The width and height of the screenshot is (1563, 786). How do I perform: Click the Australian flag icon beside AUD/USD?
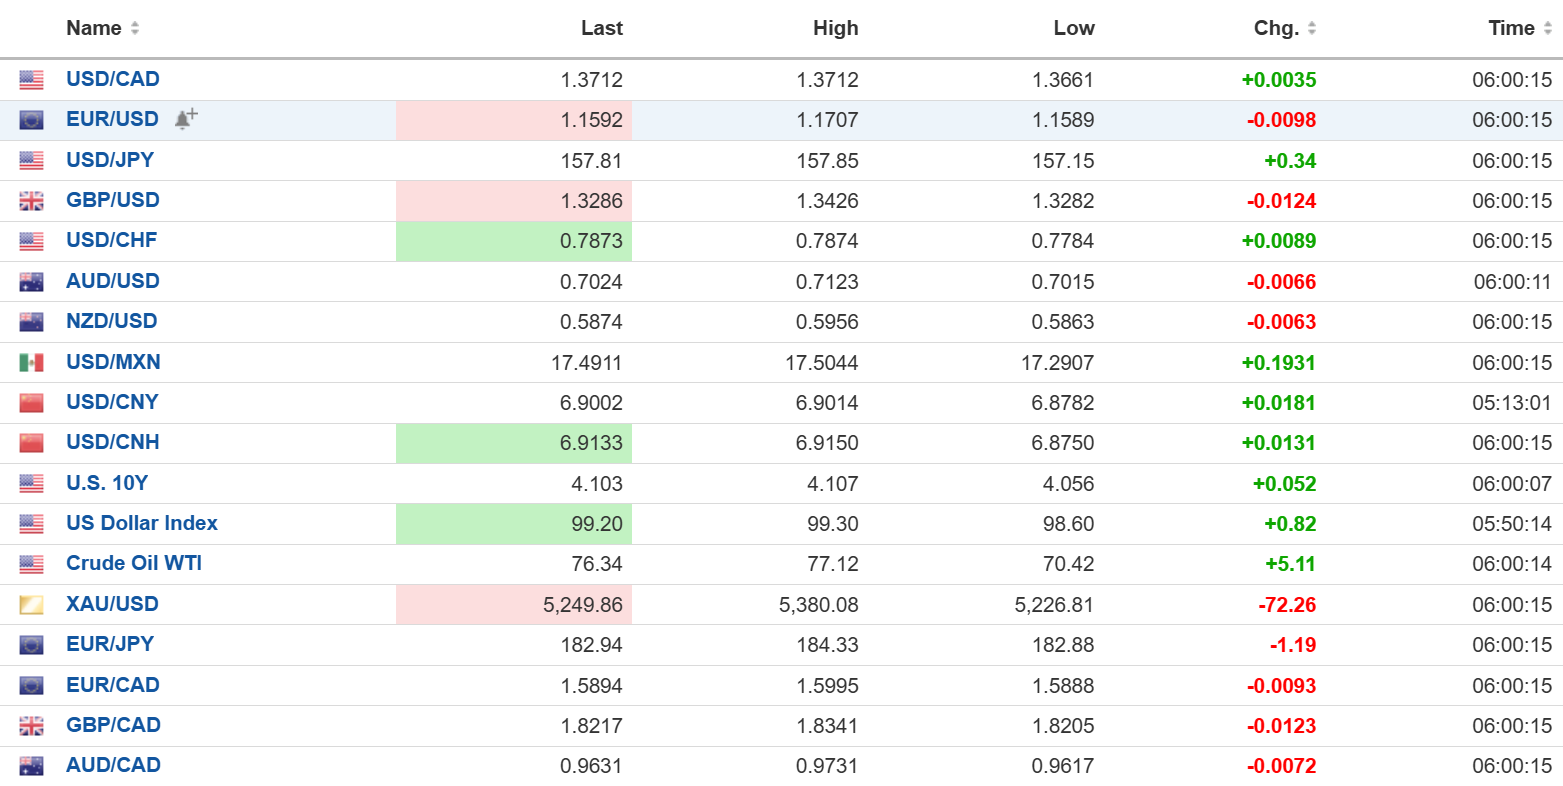(x=32, y=282)
